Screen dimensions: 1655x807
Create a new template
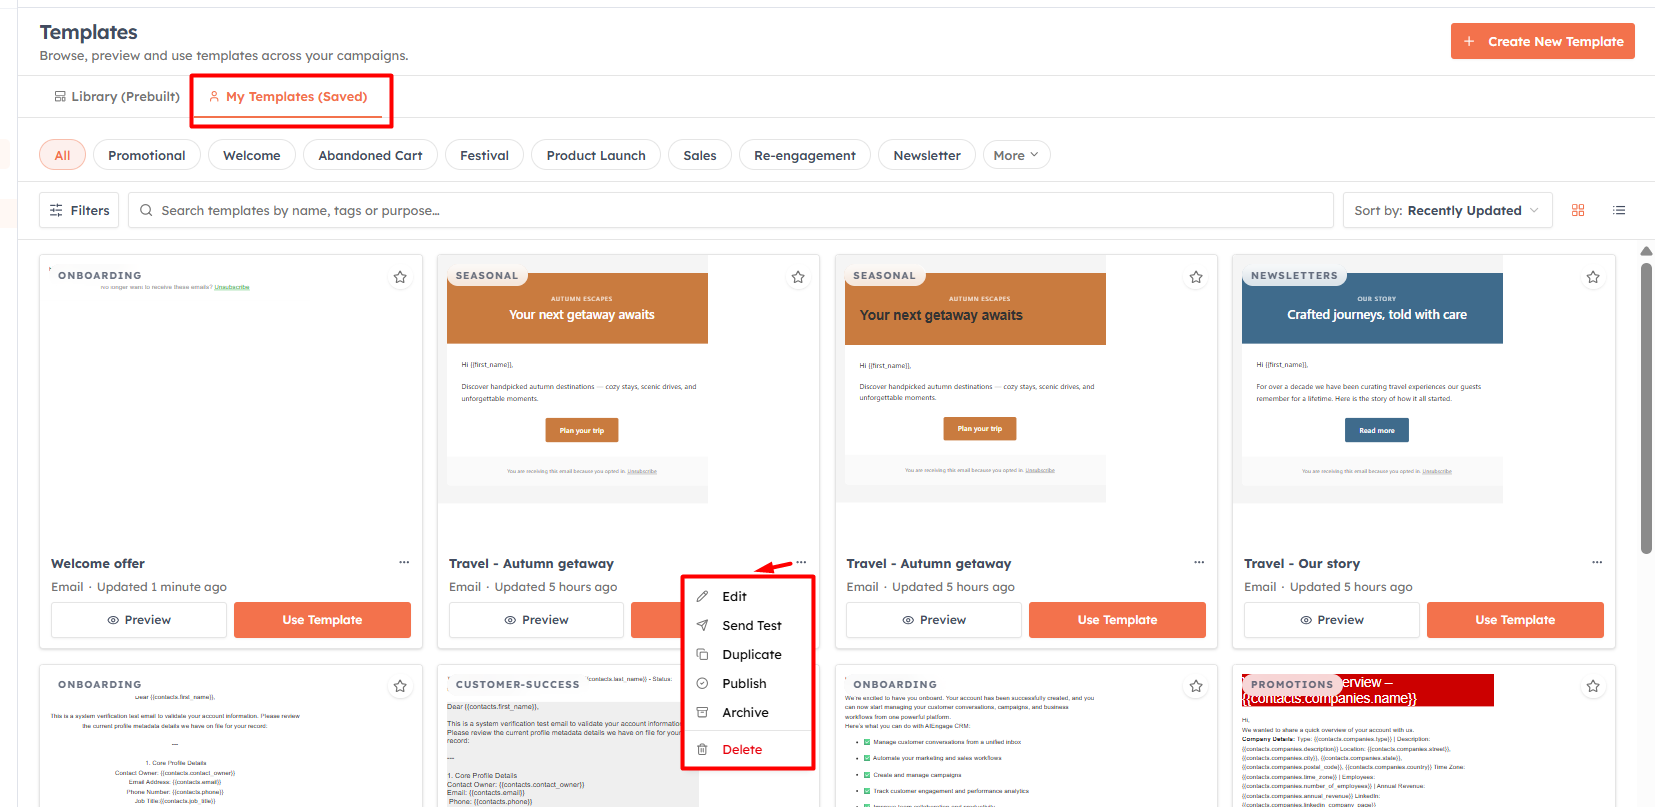click(1542, 41)
